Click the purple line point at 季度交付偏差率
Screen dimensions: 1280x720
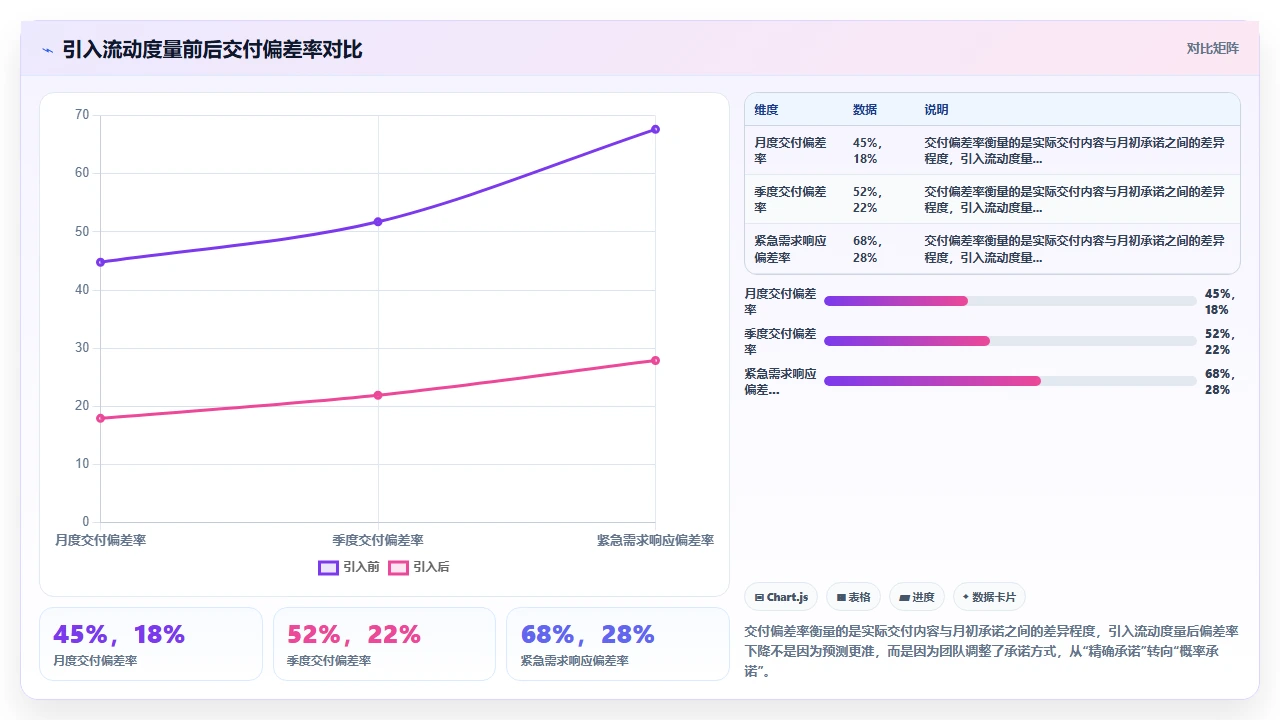(x=378, y=221)
